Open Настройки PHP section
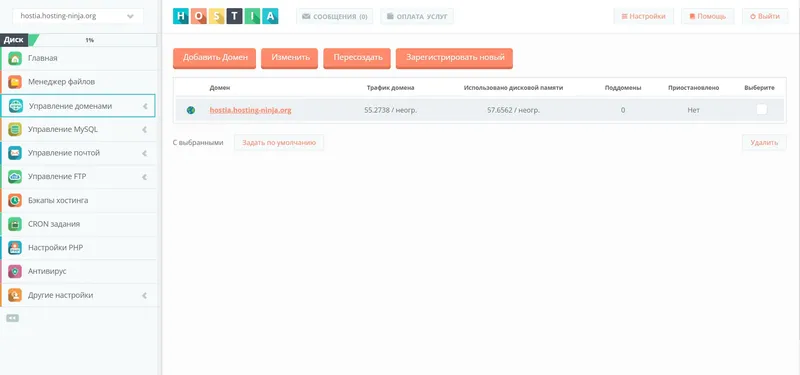Image resolution: width=800 pixels, height=375 pixels. pyautogui.click(x=78, y=248)
